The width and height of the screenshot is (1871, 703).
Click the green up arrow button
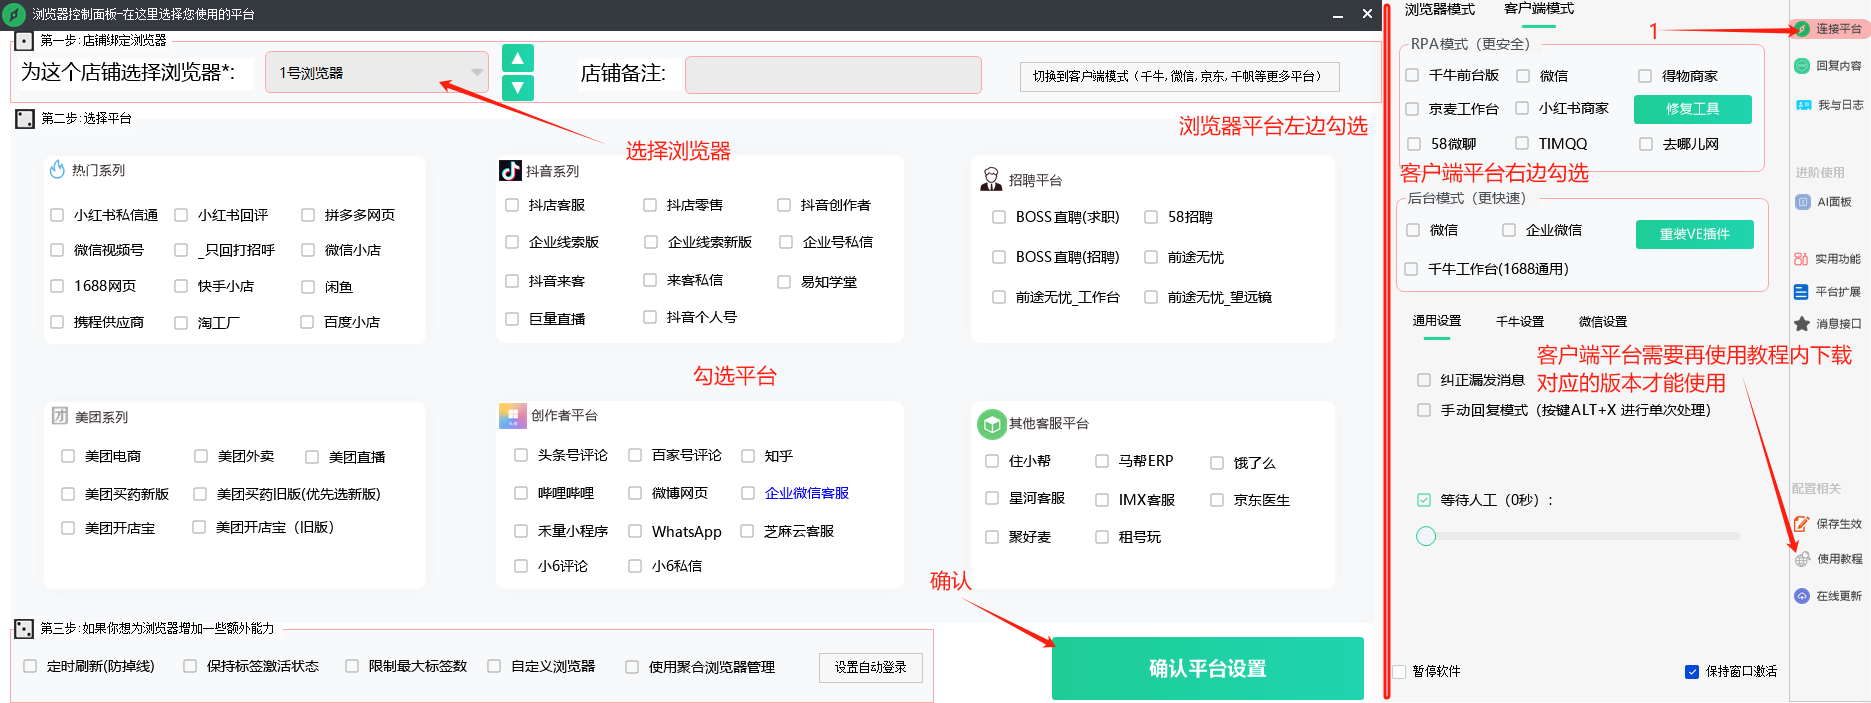pyautogui.click(x=517, y=58)
